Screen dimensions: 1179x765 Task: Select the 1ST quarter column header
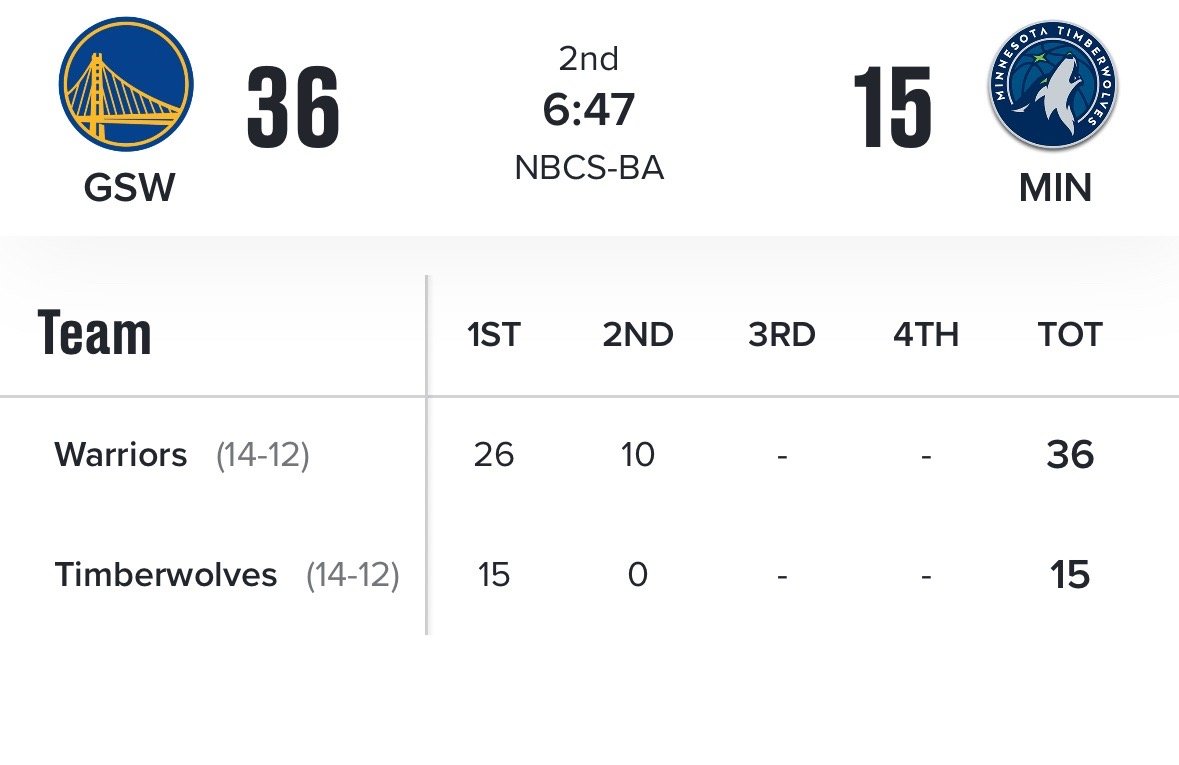(493, 335)
